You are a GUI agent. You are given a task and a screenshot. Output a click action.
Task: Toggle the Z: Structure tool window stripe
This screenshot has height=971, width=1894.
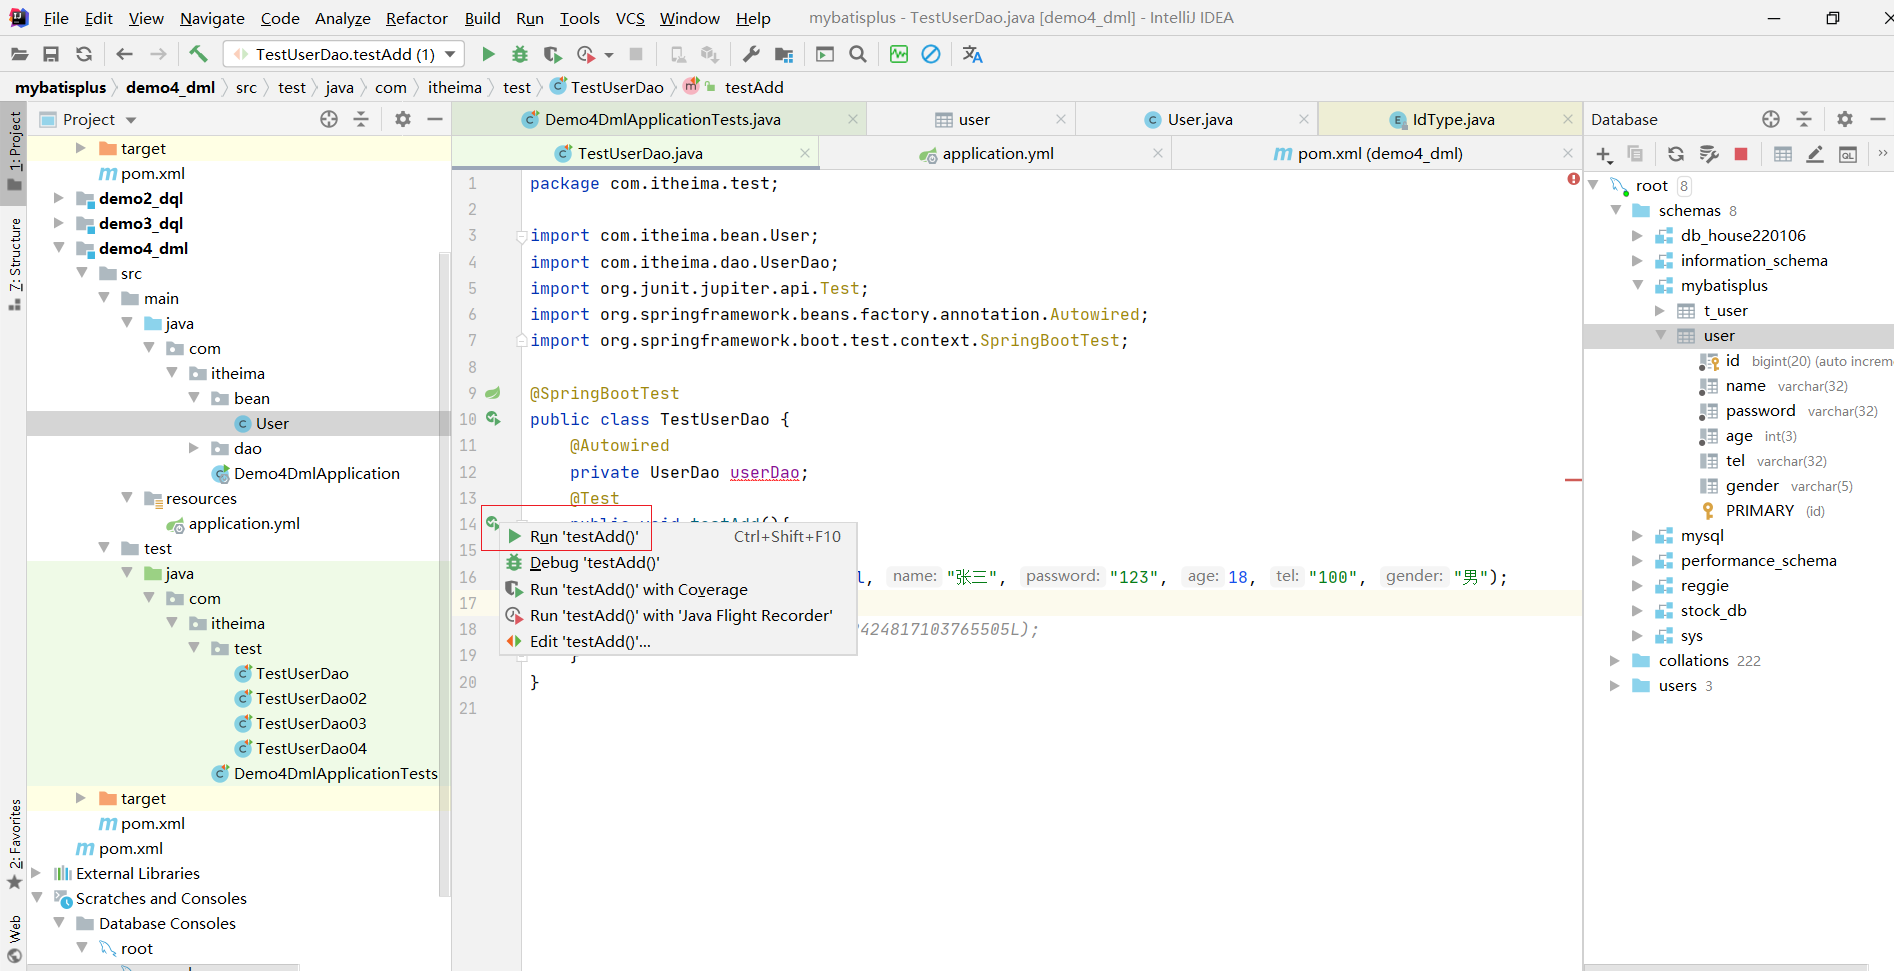(x=15, y=262)
